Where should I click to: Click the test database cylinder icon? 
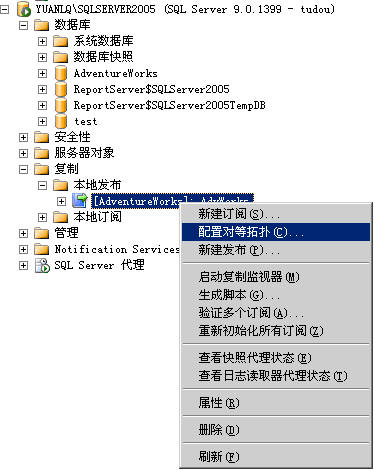click(61, 121)
